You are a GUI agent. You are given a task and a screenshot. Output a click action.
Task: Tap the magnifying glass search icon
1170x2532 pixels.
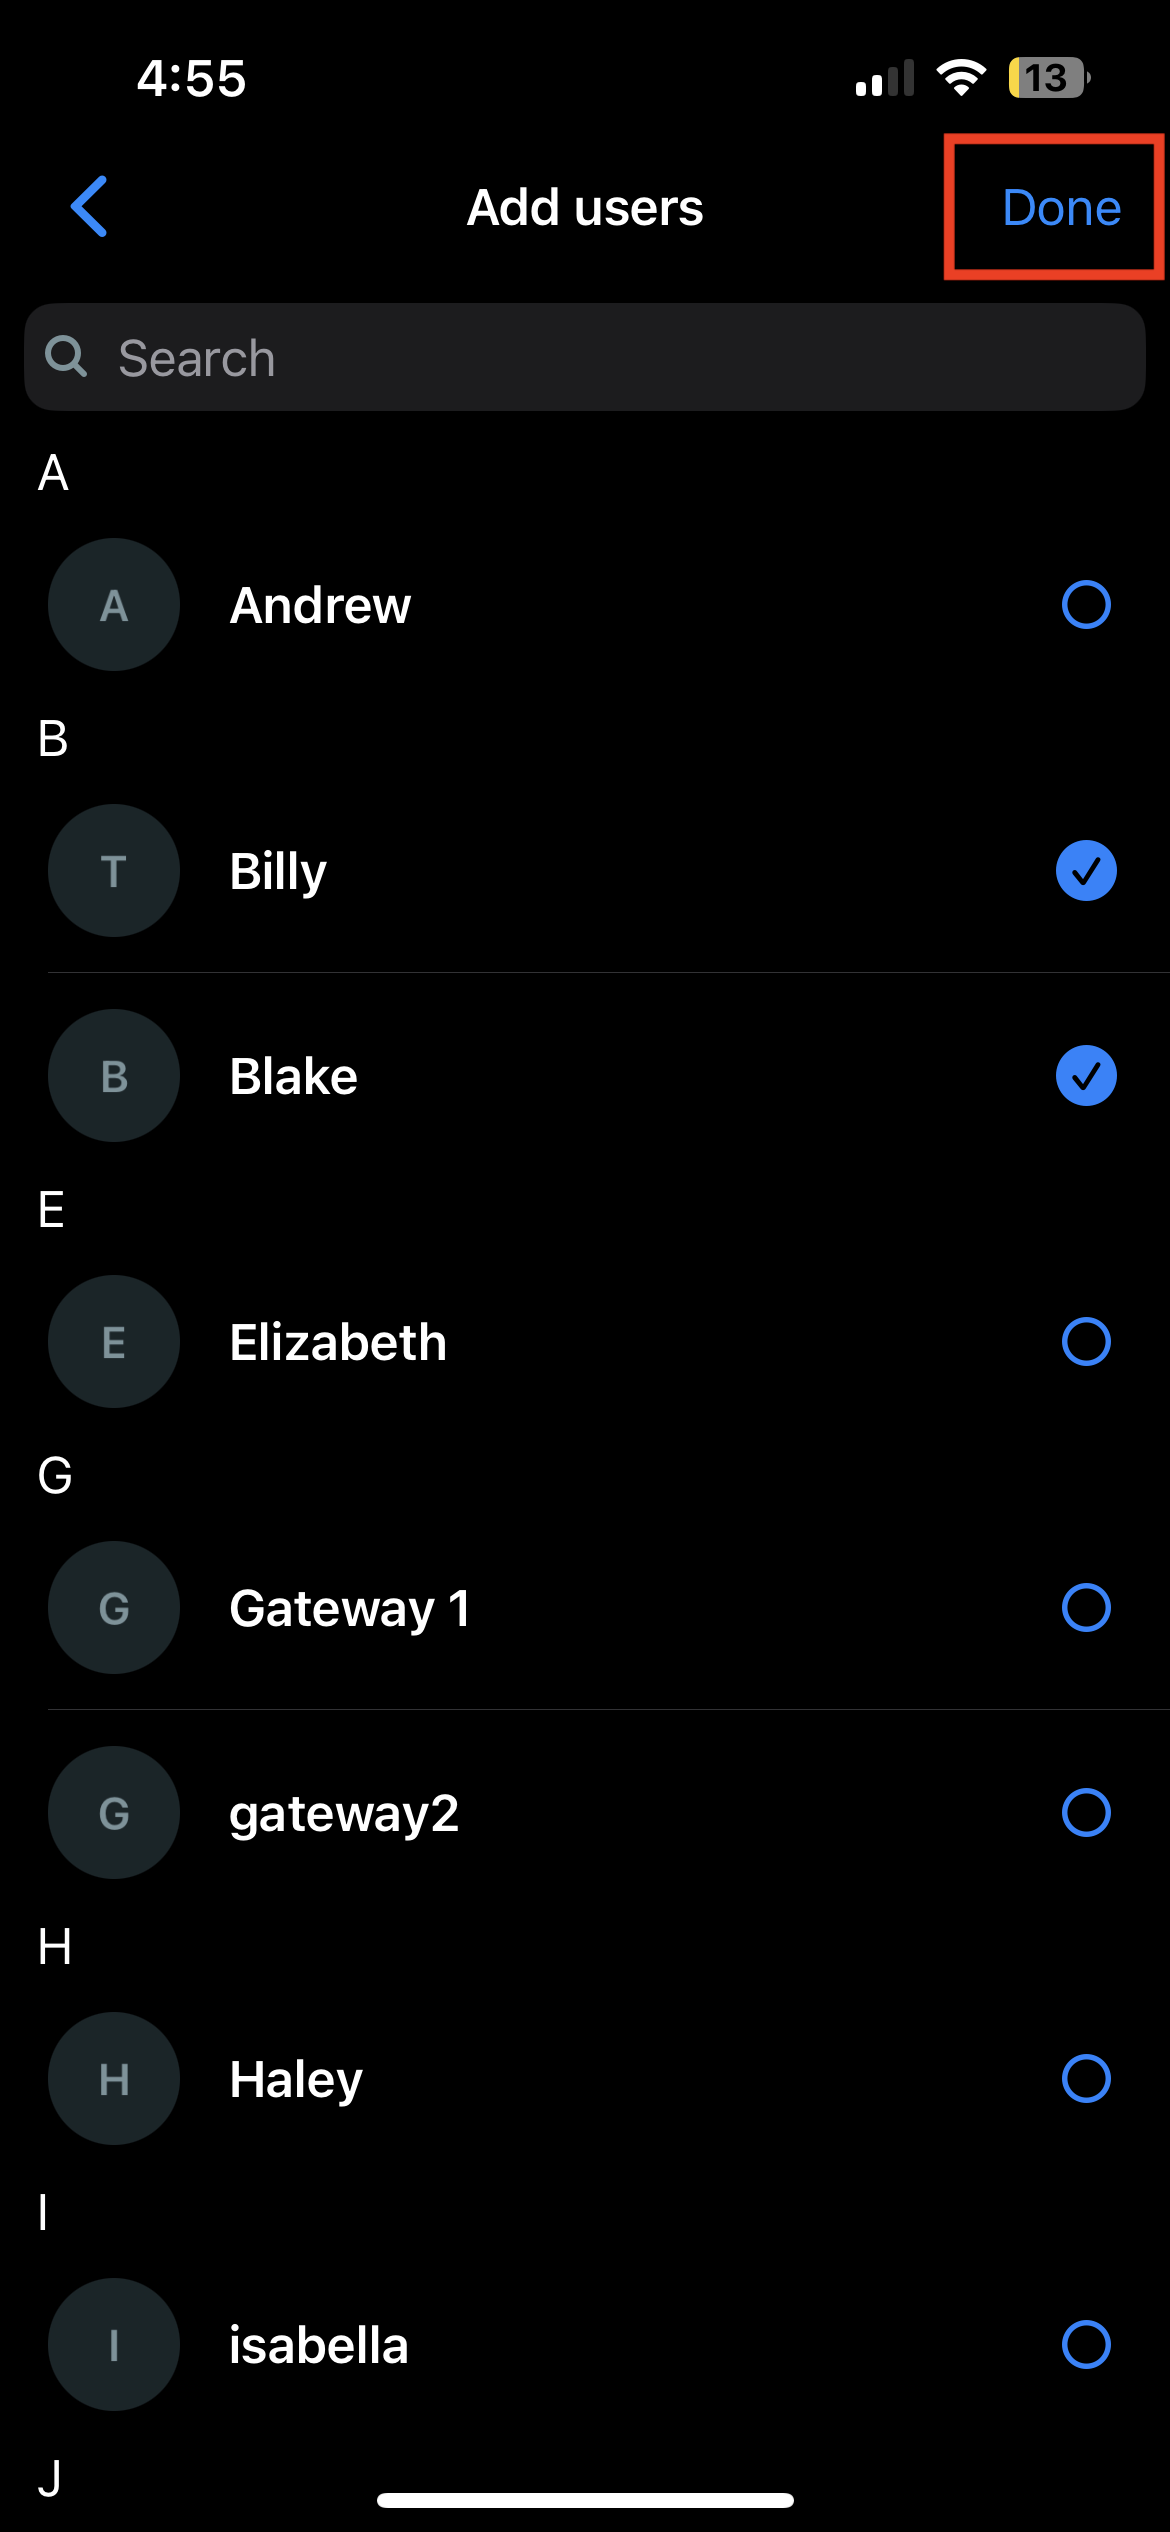(x=67, y=357)
